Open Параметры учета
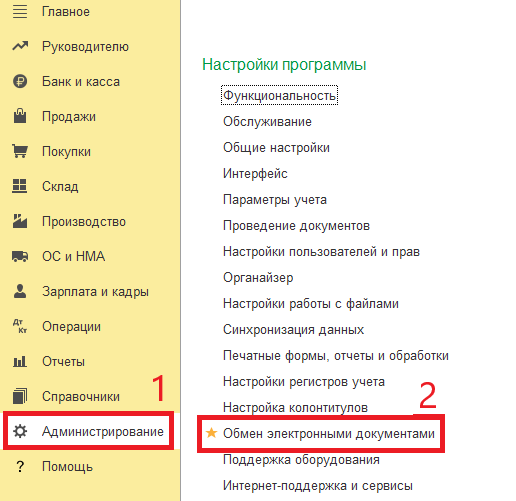The height and width of the screenshot is (501, 516). point(275,200)
